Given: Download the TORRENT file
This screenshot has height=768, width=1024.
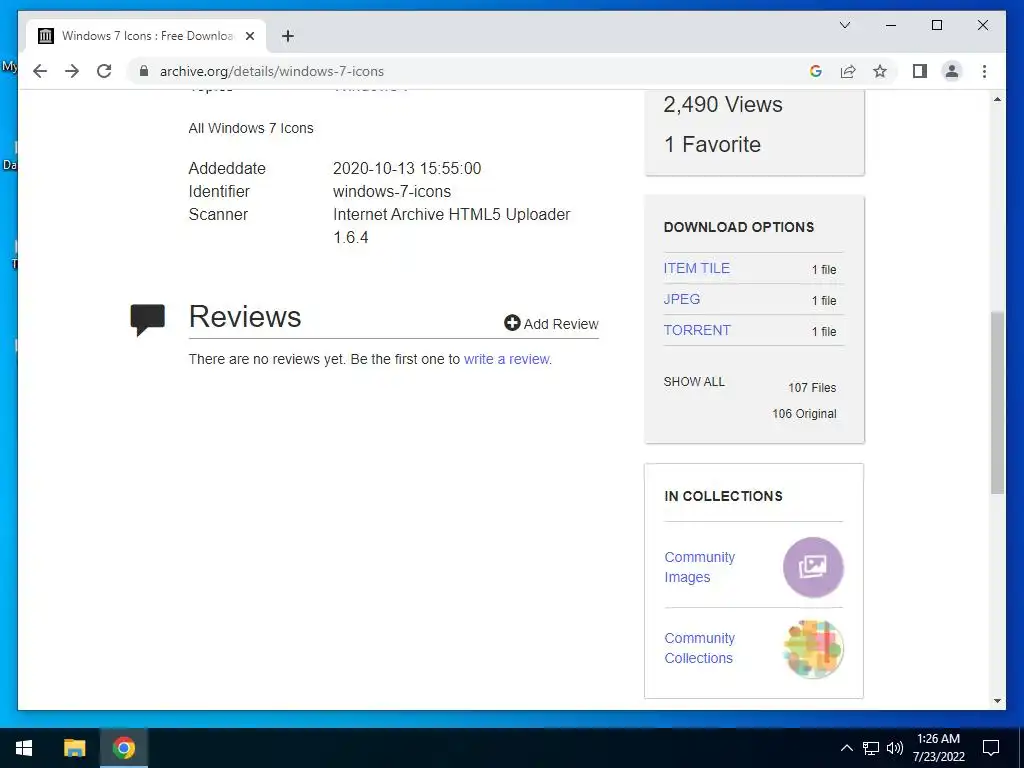Looking at the screenshot, I should point(696,330).
